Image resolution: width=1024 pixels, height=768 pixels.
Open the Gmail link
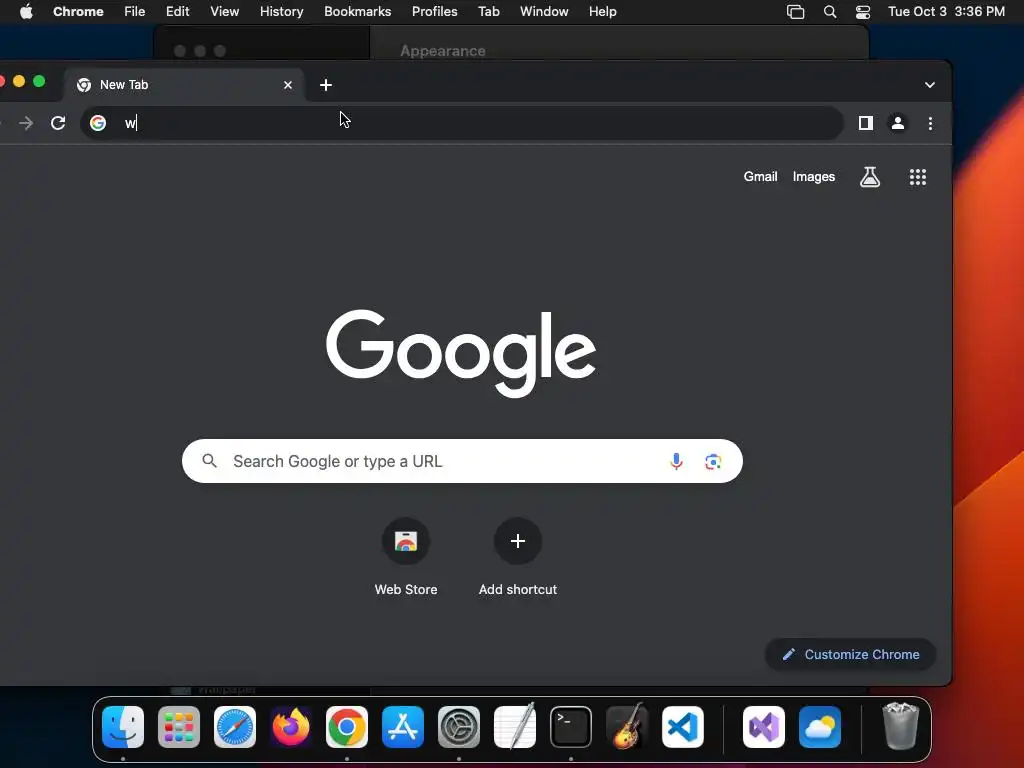pos(760,176)
